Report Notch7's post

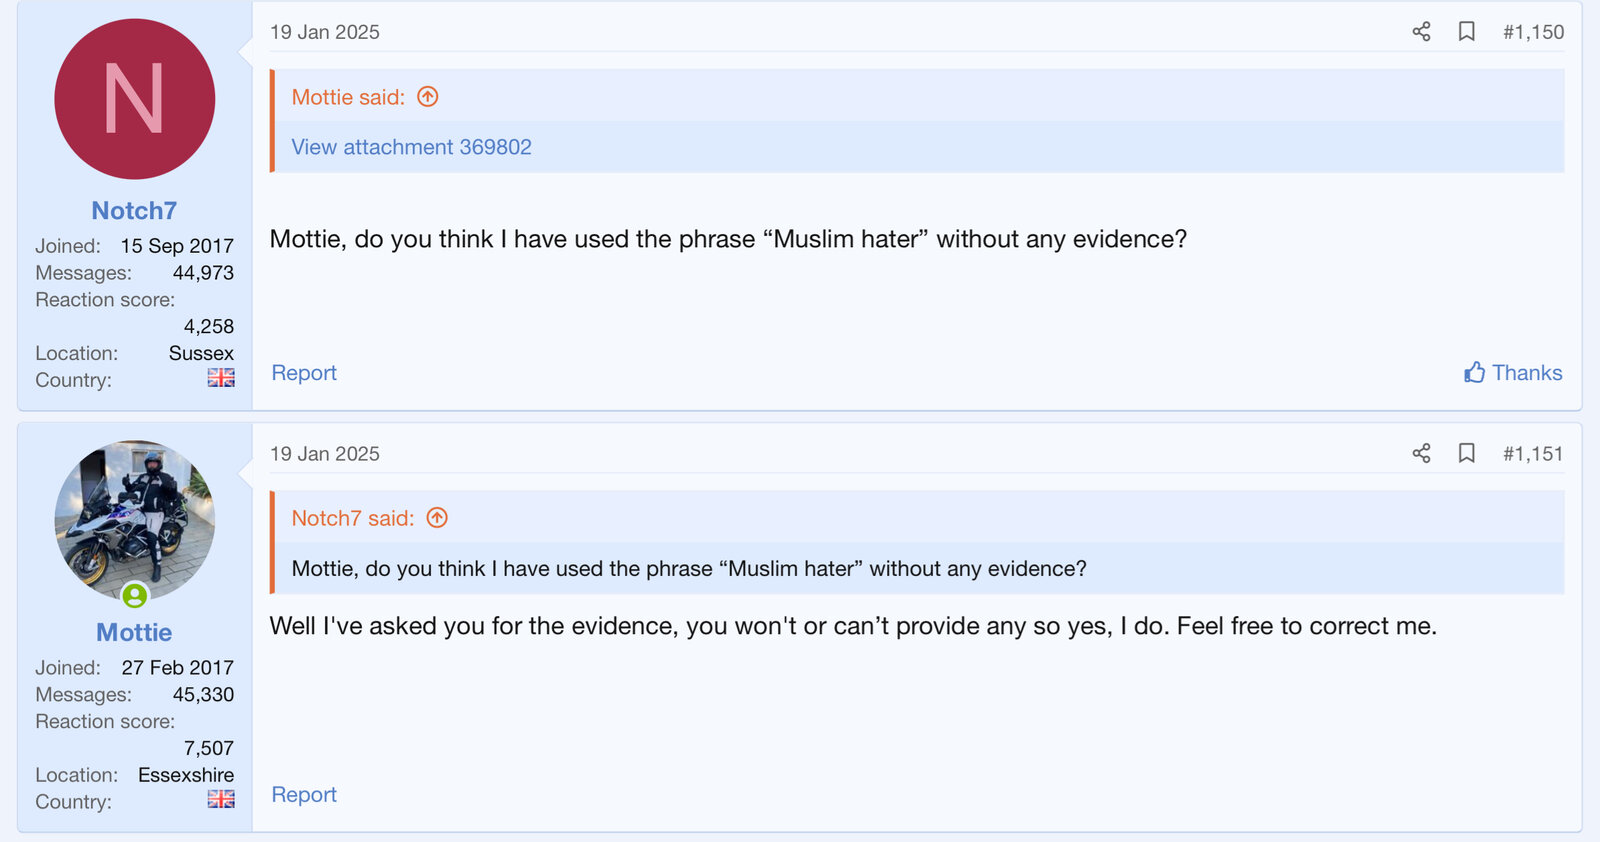[304, 373]
